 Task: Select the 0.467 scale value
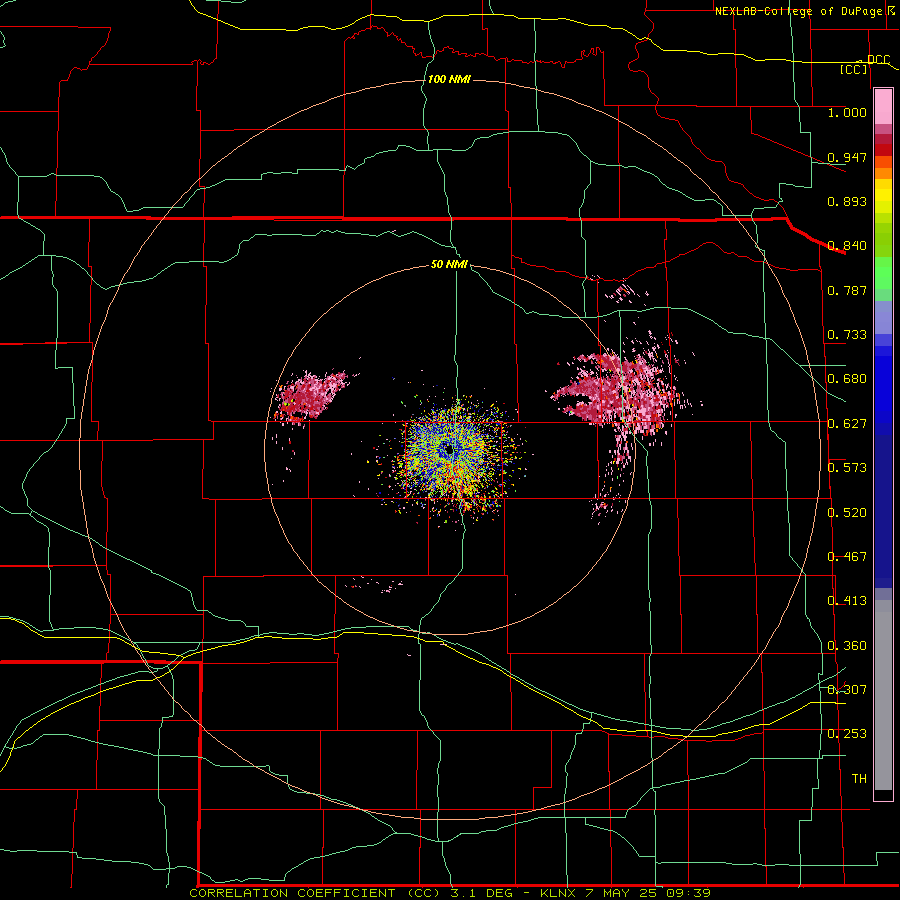[847, 557]
